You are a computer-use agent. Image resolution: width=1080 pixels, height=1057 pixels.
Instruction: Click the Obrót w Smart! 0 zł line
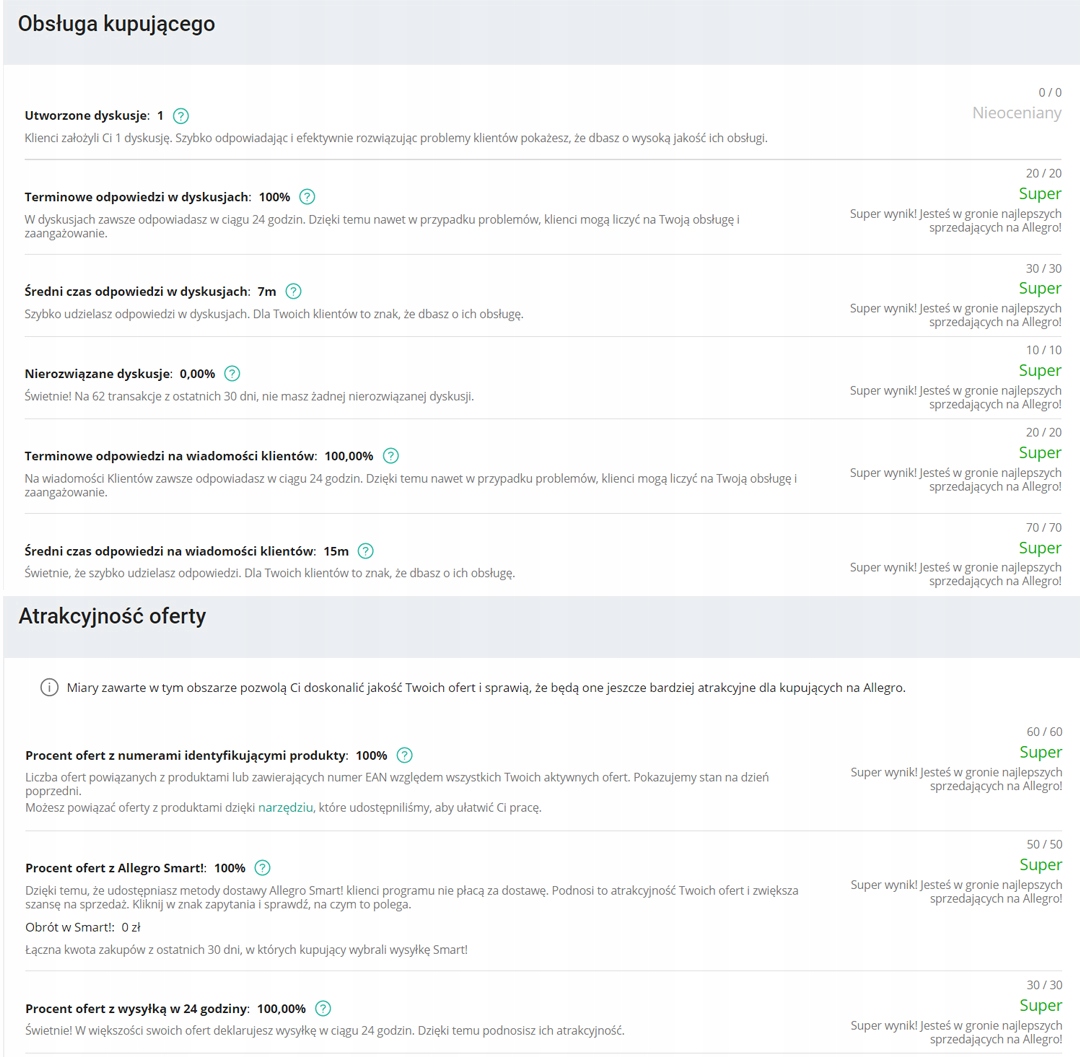coord(83,927)
